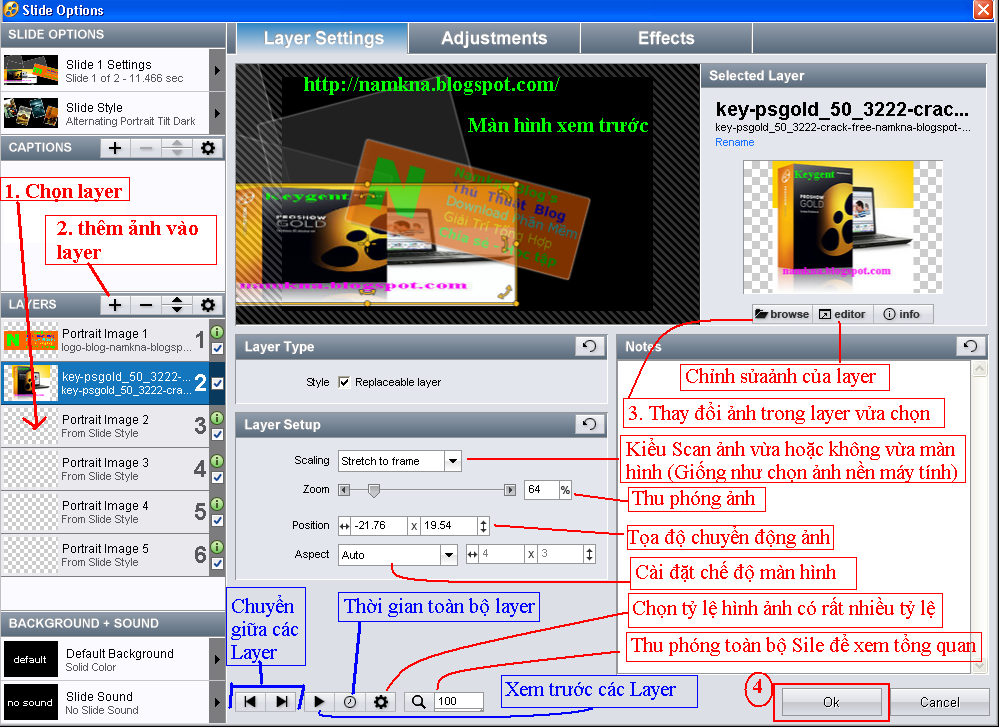Reorder layers with up-down arrows icon
The width and height of the screenshot is (999, 728).
pyautogui.click(x=176, y=305)
